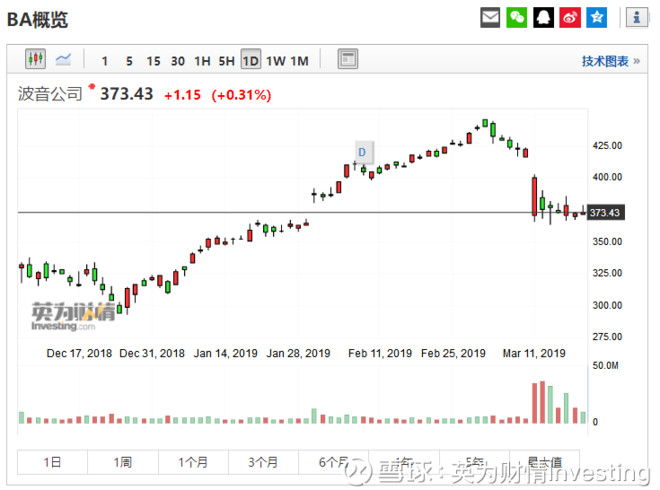This screenshot has height=490, width=660.
Task: Select the 6个月 time range tab
Action: (x=334, y=462)
